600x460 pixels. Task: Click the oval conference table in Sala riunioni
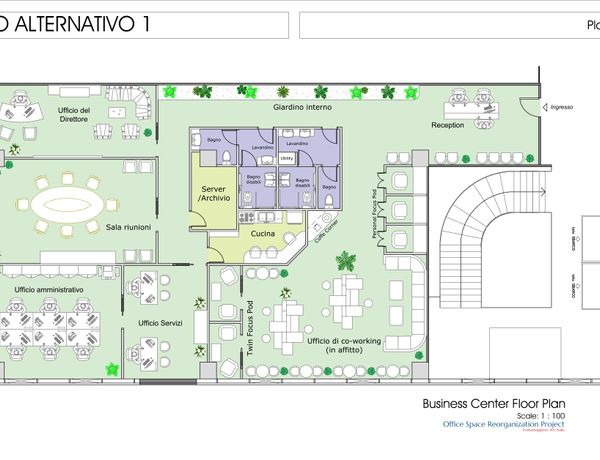click(66, 207)
